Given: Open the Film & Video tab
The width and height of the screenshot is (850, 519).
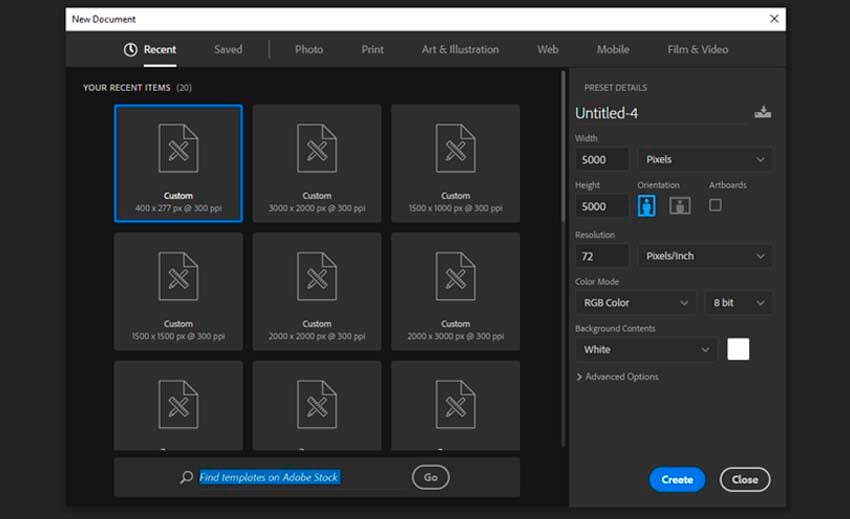Looking at the screenshot, I should (x=697, y=50).
